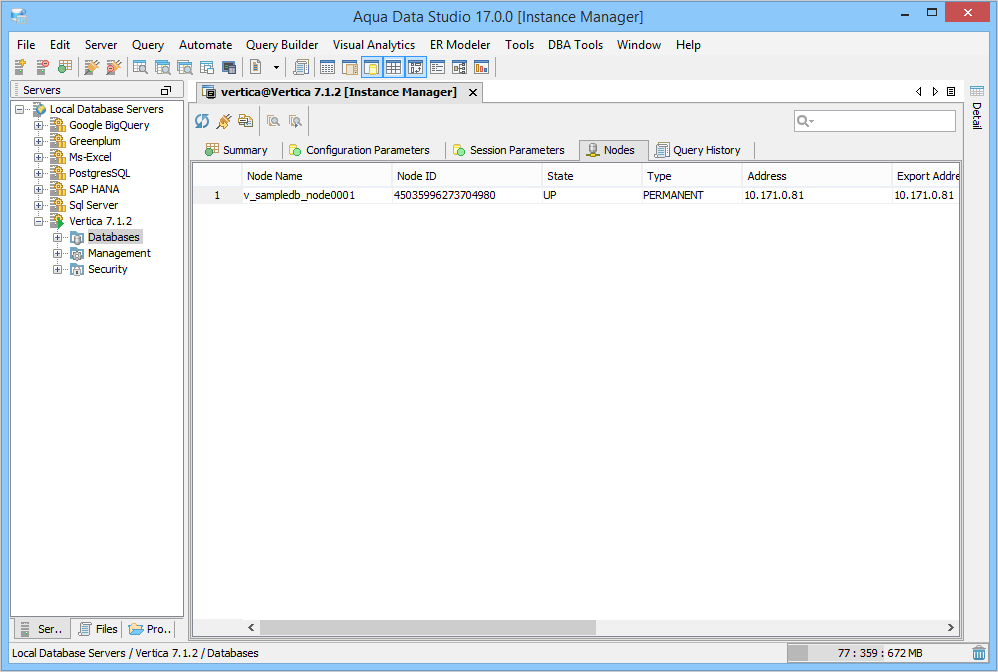The image size is (998, 672).
Task: Click the new document file icon
Action: 256,67
